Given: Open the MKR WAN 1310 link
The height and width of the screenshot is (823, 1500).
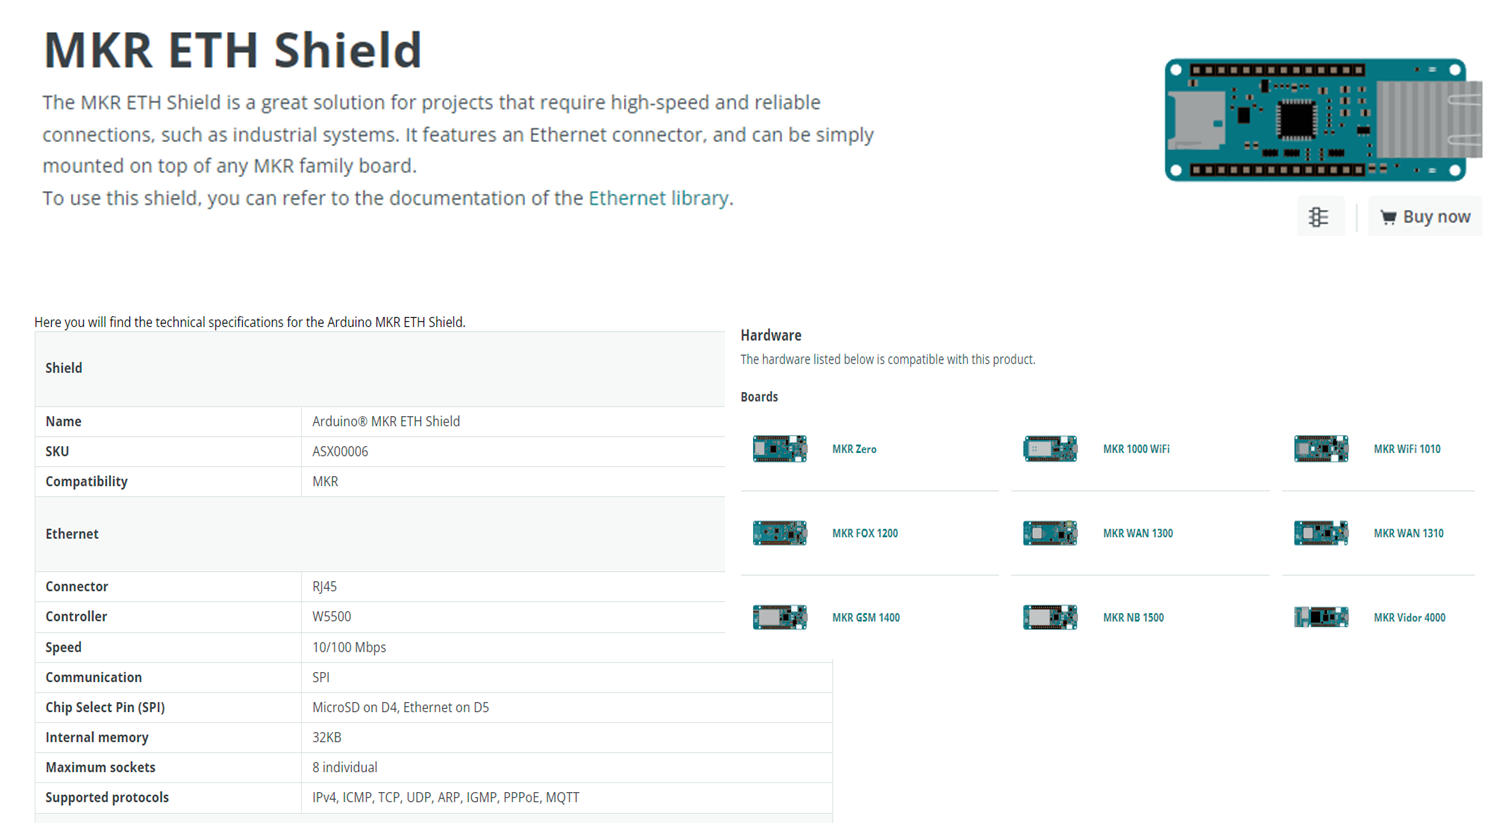Looking at the screenshot, I should (1408, 533).
